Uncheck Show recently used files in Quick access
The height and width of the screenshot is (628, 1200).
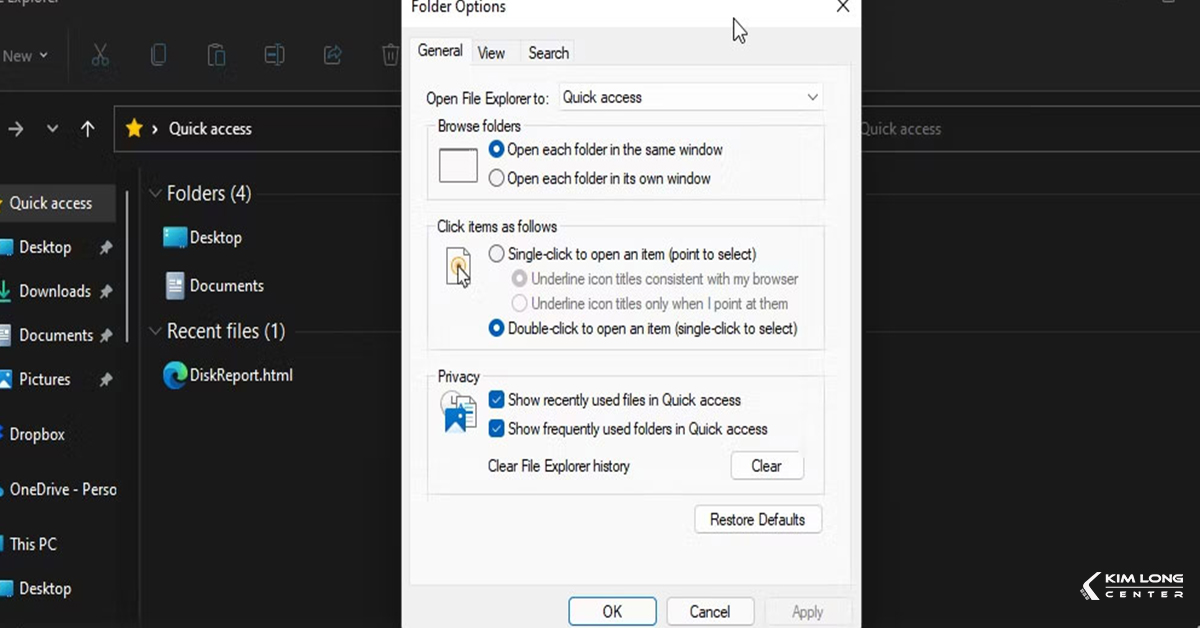point(496,400)
